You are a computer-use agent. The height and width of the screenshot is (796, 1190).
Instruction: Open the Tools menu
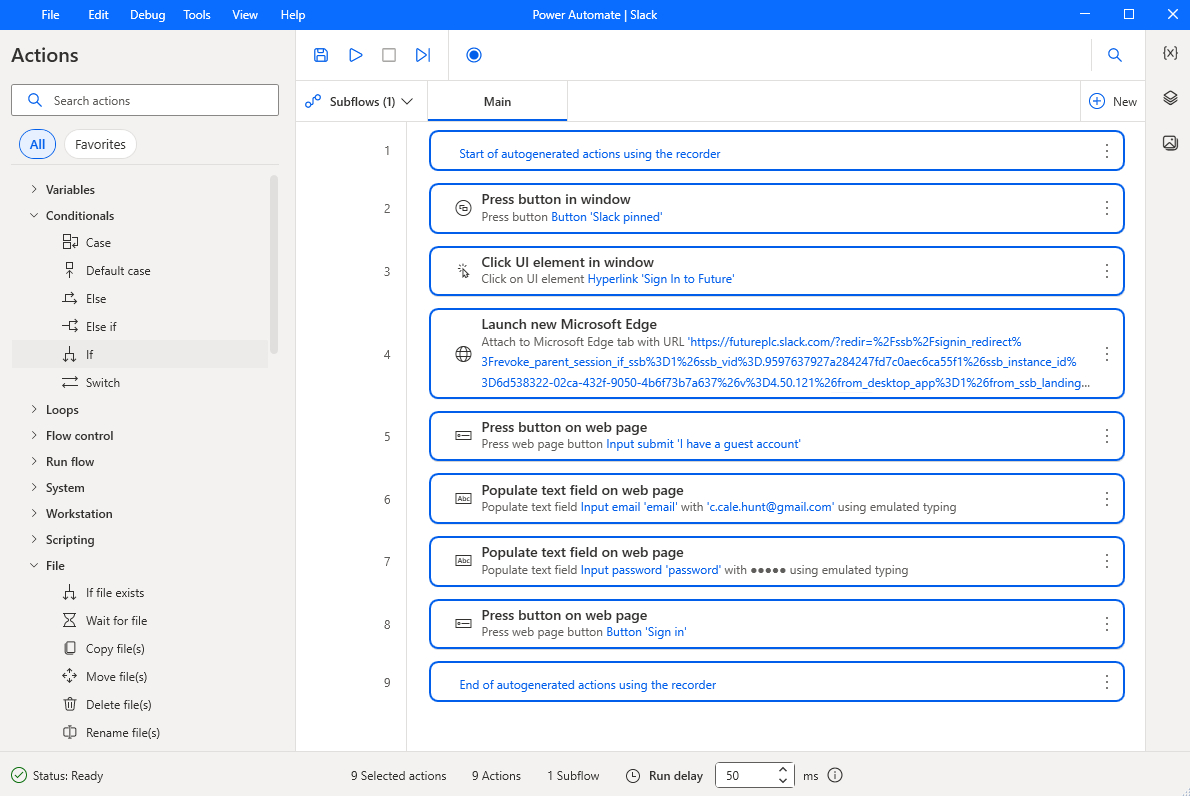pos(197,14)
